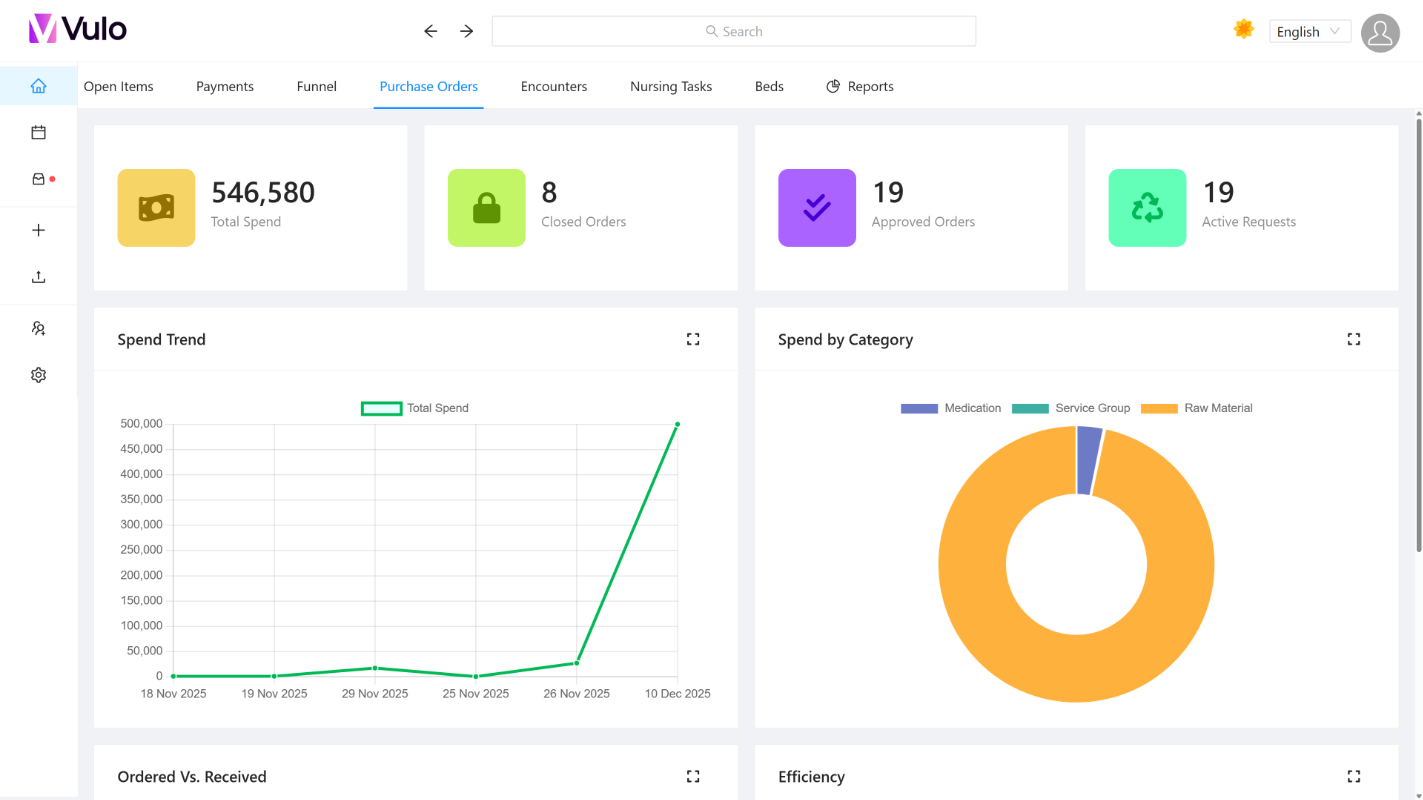Open the calendar icon in the sidebar

point(38,131)
